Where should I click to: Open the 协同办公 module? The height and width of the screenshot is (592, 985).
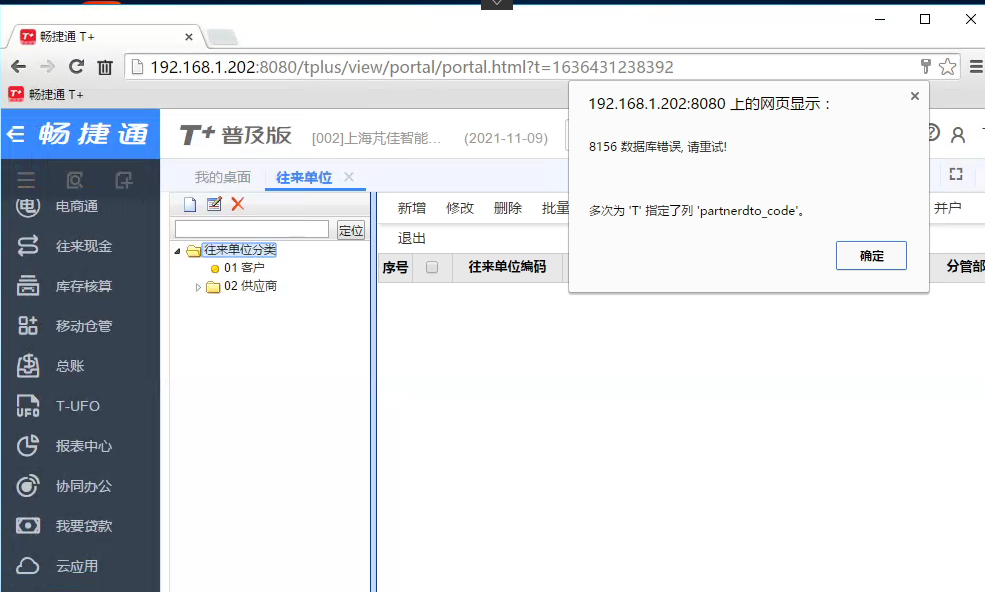point(84,486)
